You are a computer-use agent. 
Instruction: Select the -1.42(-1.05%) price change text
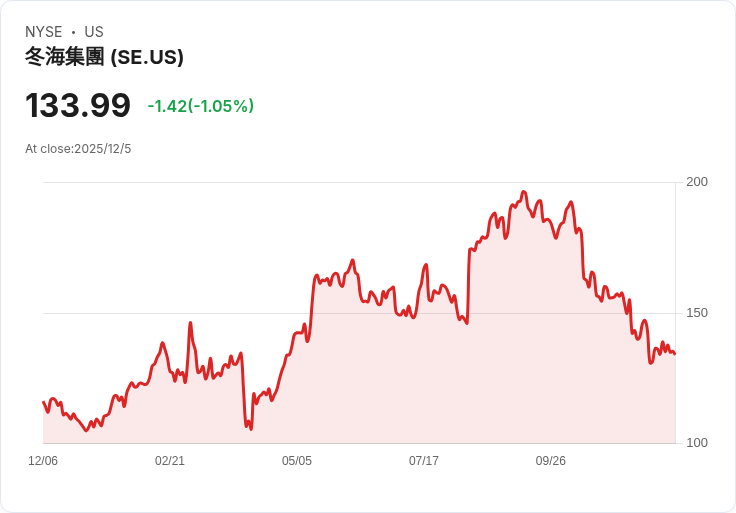point(200,106)
